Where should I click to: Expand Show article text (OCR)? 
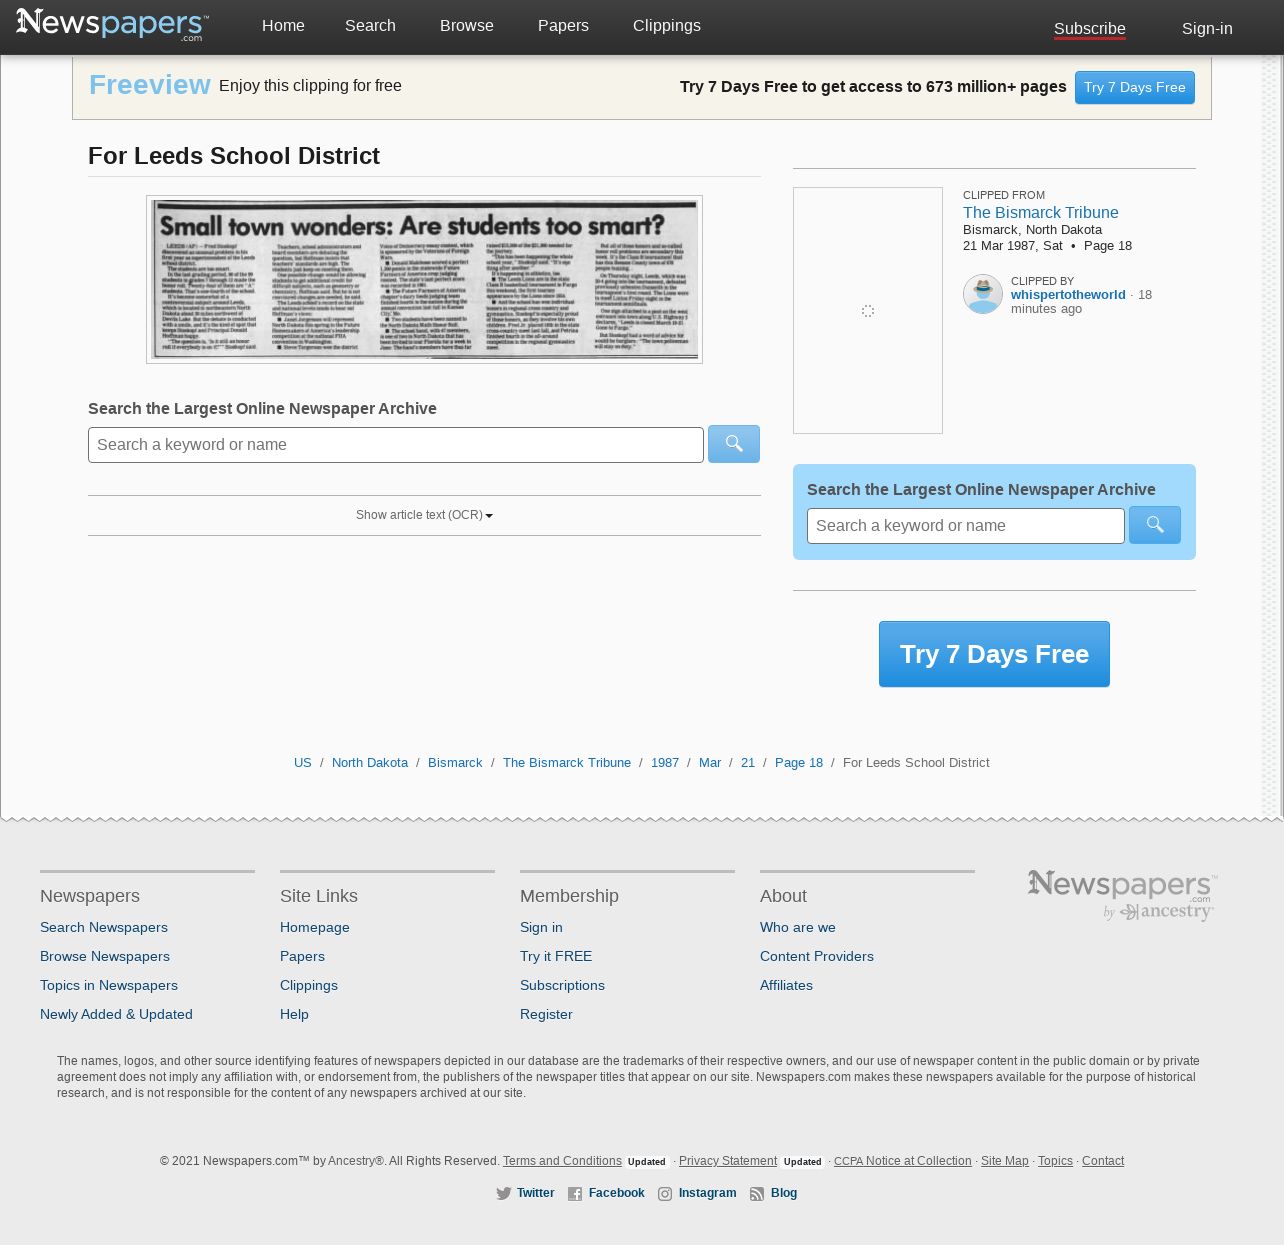pos(424,515)
